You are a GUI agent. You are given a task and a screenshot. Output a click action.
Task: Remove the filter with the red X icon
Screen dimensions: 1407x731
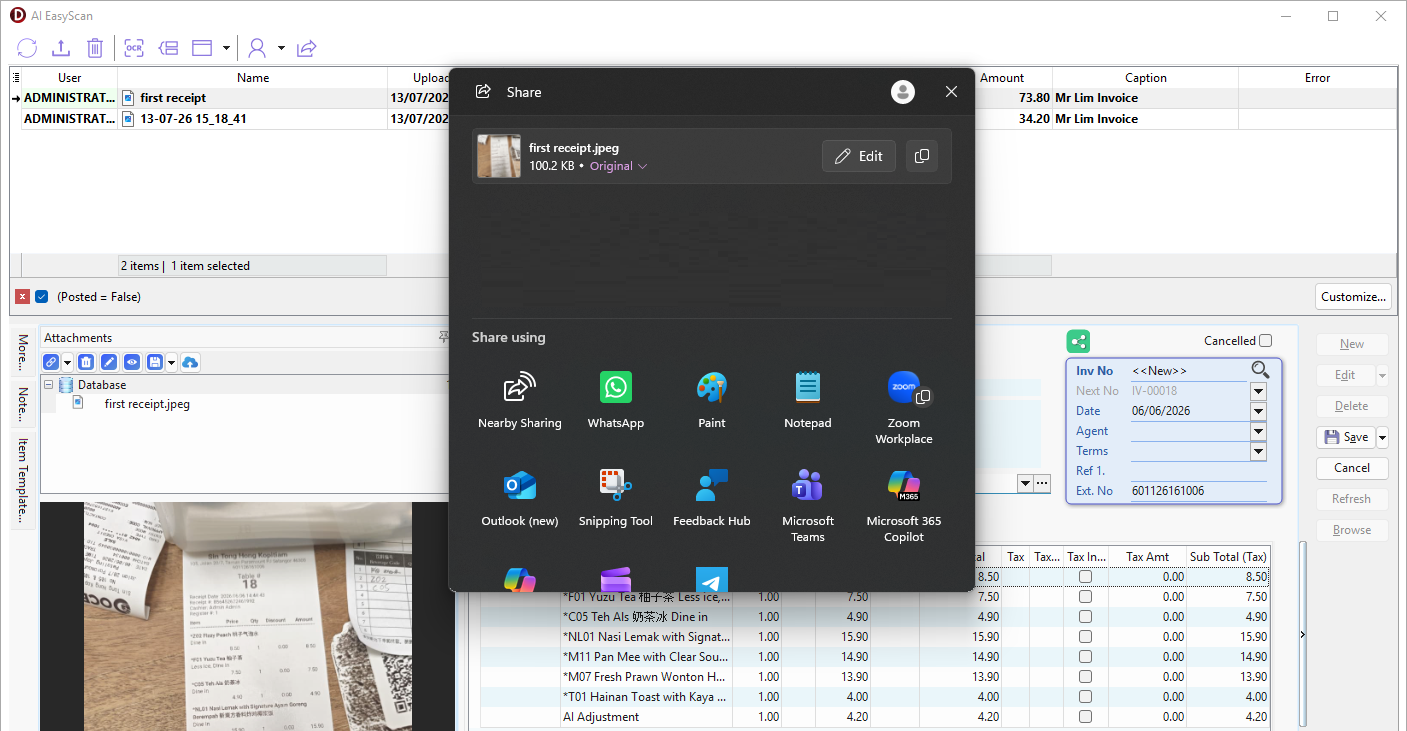22,297
